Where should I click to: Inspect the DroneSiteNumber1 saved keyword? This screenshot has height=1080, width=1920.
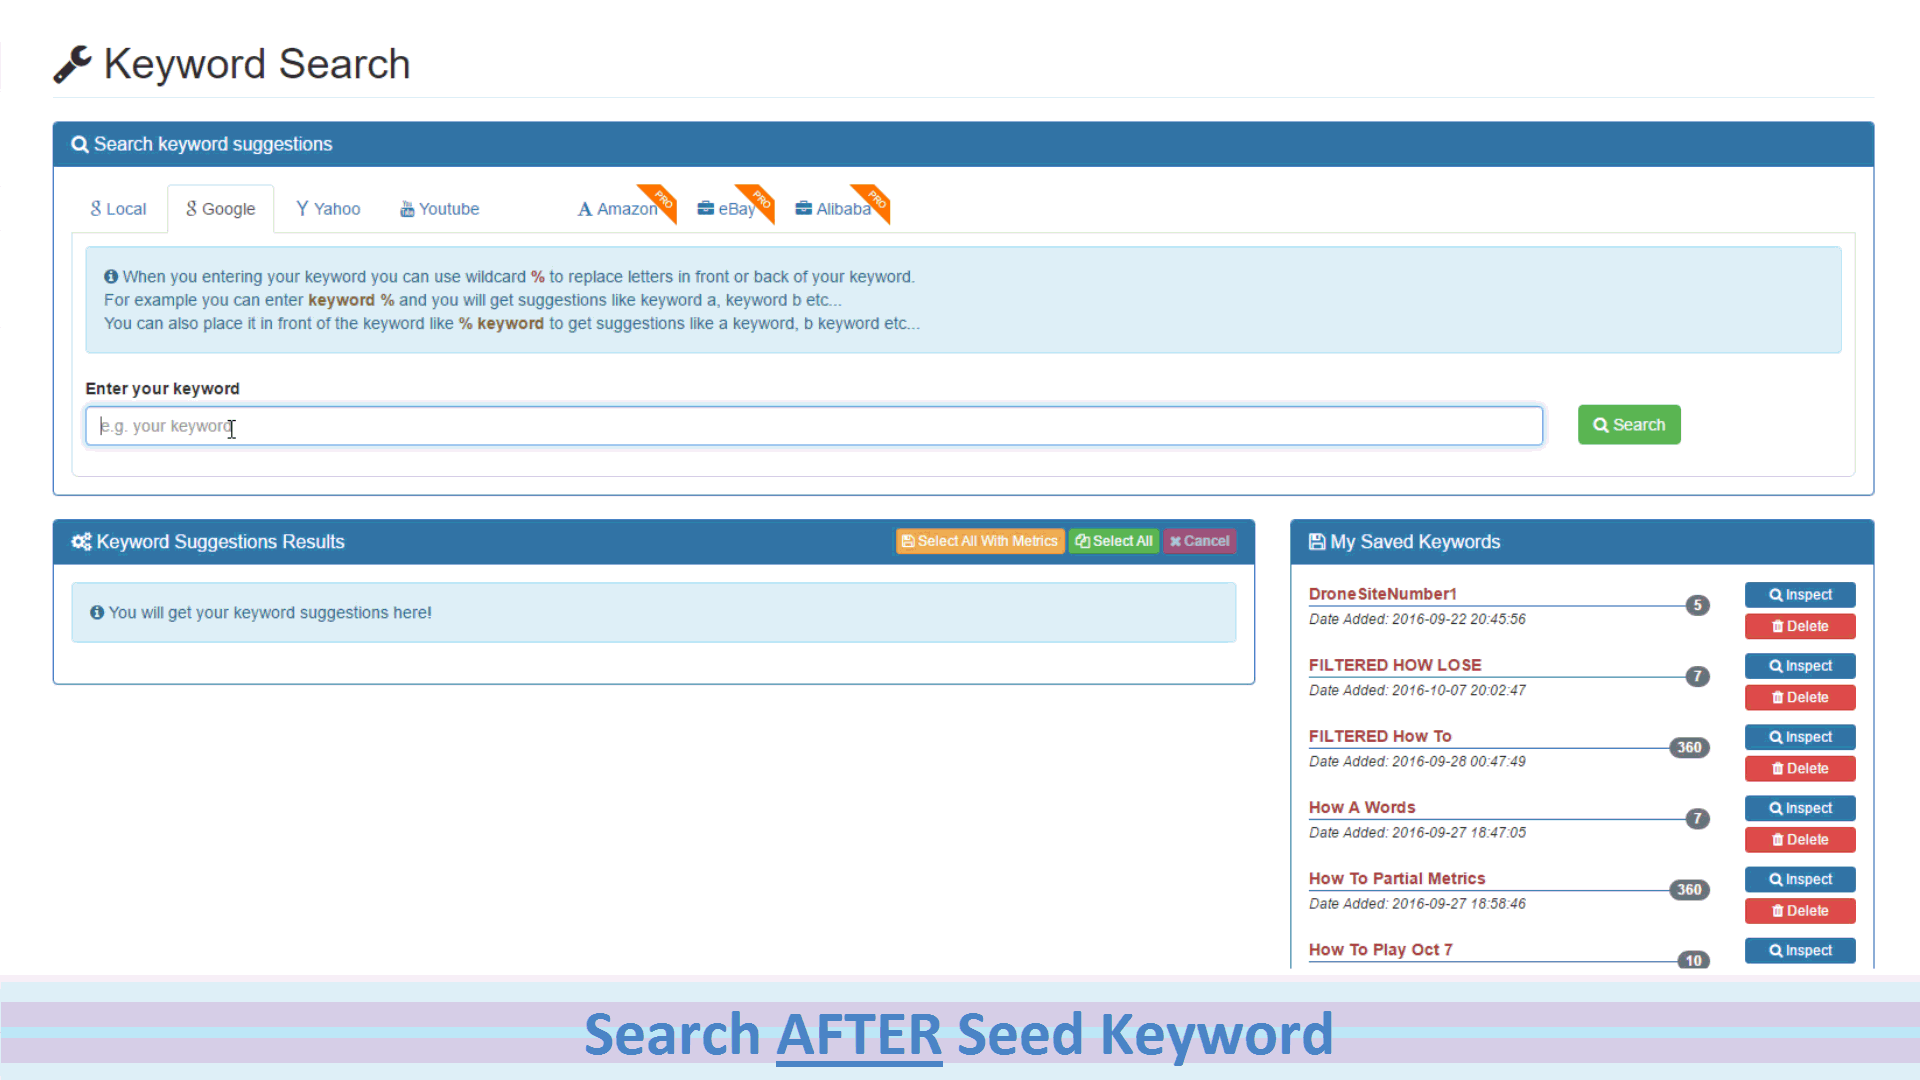tap(1800, 595)
